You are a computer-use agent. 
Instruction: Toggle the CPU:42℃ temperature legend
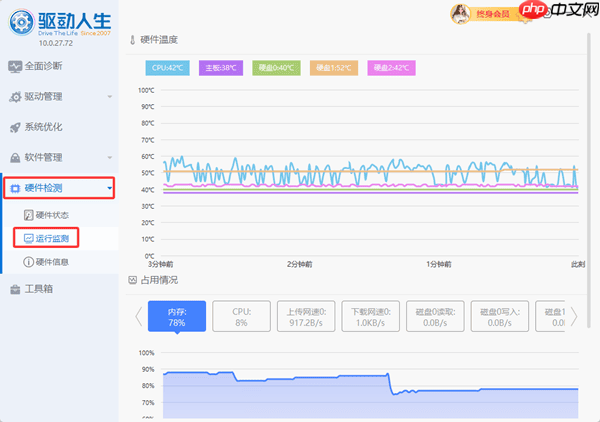pos(168,68)
